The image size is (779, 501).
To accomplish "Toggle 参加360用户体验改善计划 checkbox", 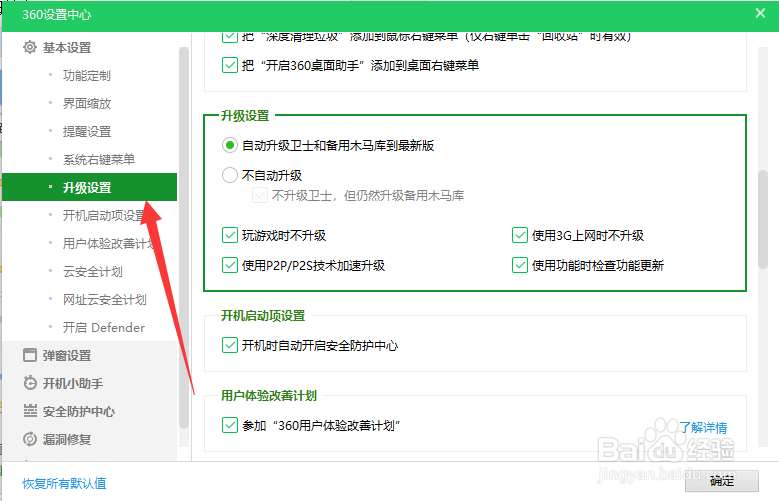I will (230, 425).
